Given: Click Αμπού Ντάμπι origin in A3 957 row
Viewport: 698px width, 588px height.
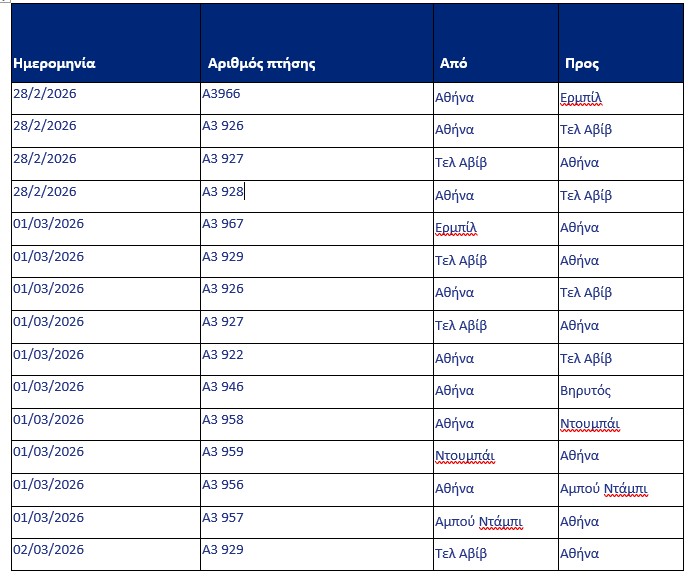Looking at the screenshot, I should pos(479,521).
